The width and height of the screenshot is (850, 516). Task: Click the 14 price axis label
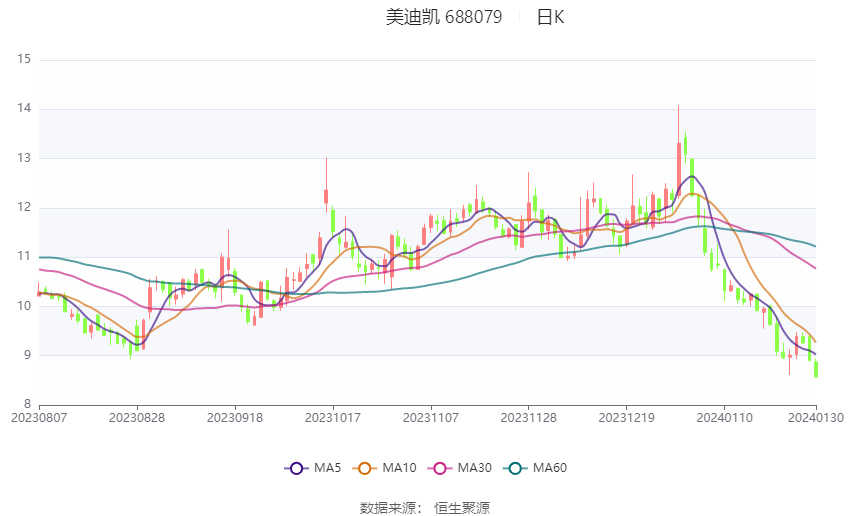tap(24, 108)
